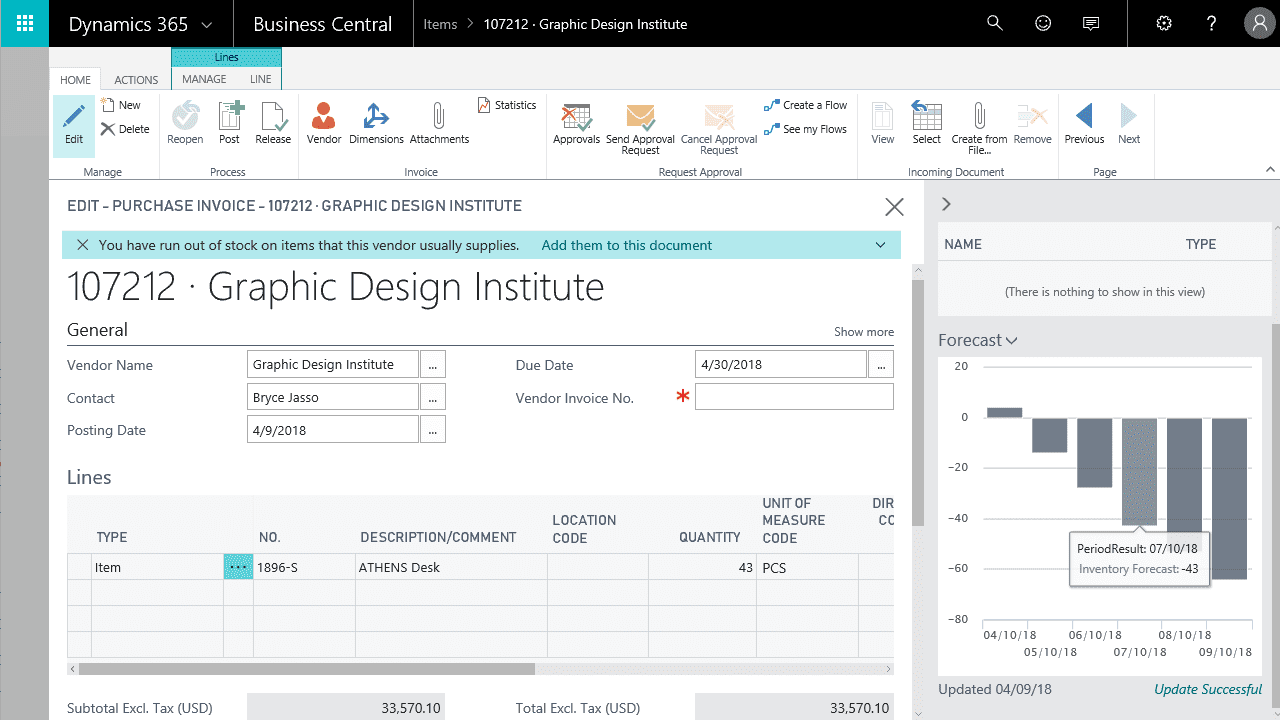
Task: Click Add them to this document
Action: 627,245
